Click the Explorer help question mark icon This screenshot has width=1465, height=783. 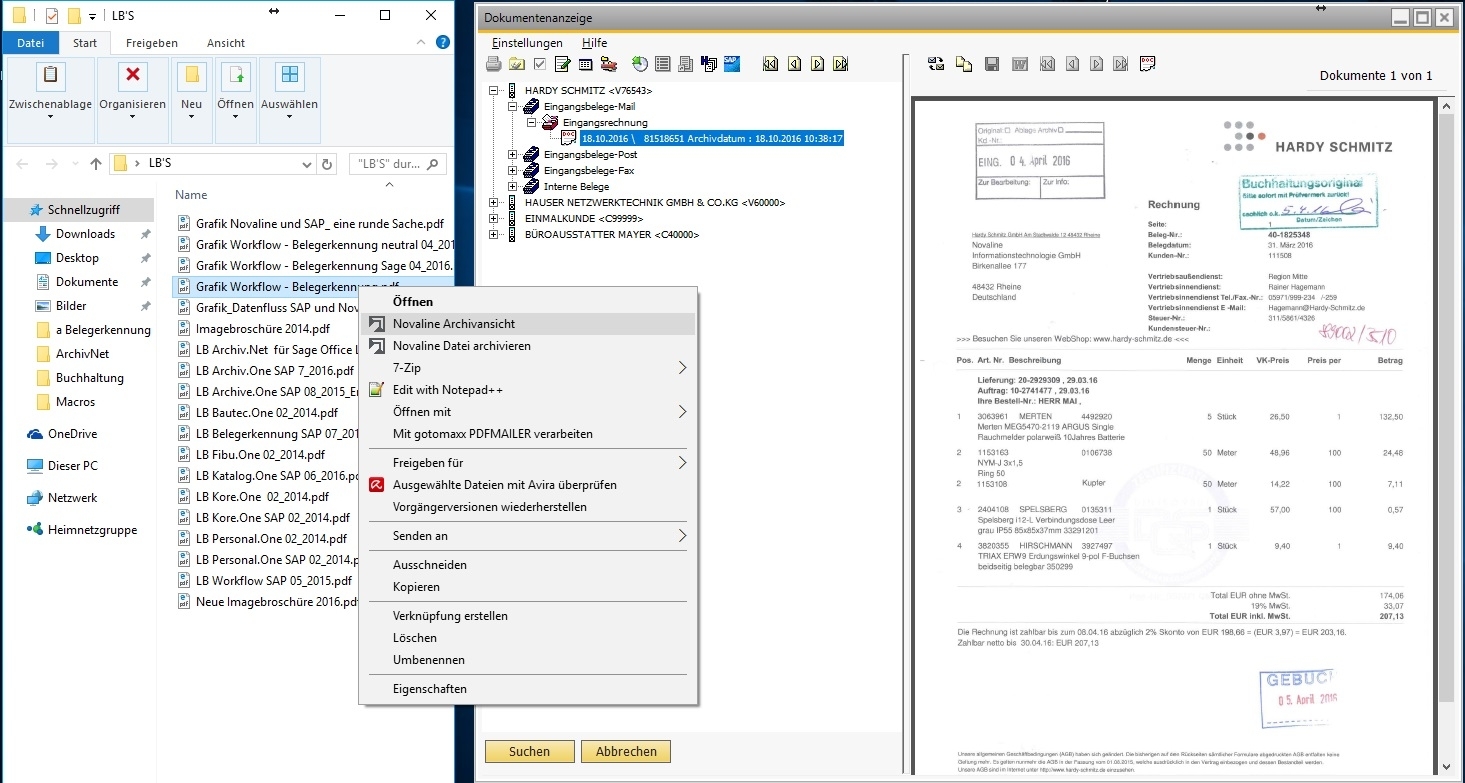(442, 43)
